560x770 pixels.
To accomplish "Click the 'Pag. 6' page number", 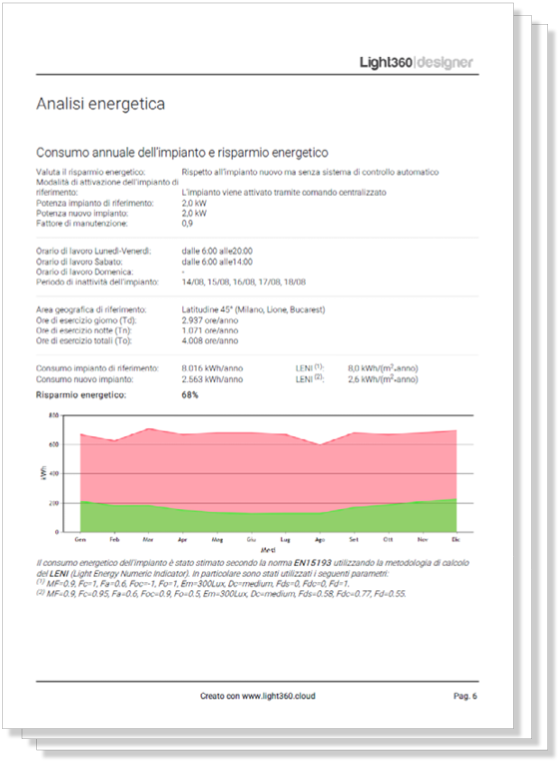I will coord(465,696).
